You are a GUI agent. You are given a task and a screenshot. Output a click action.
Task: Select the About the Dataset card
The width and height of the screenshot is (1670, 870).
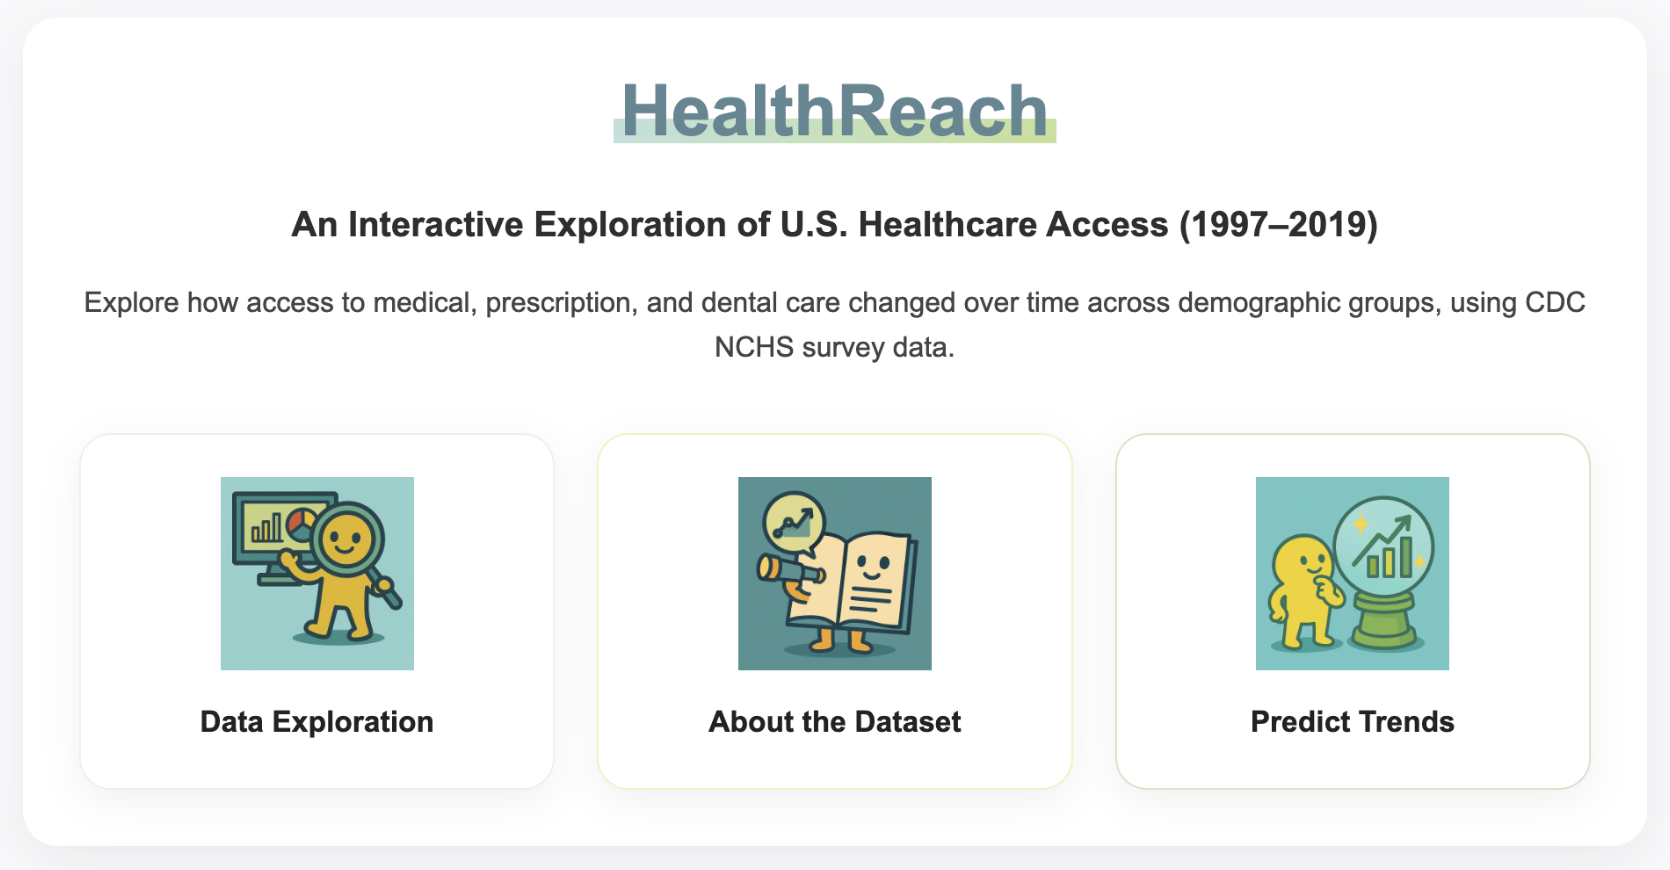click(835, 612)
